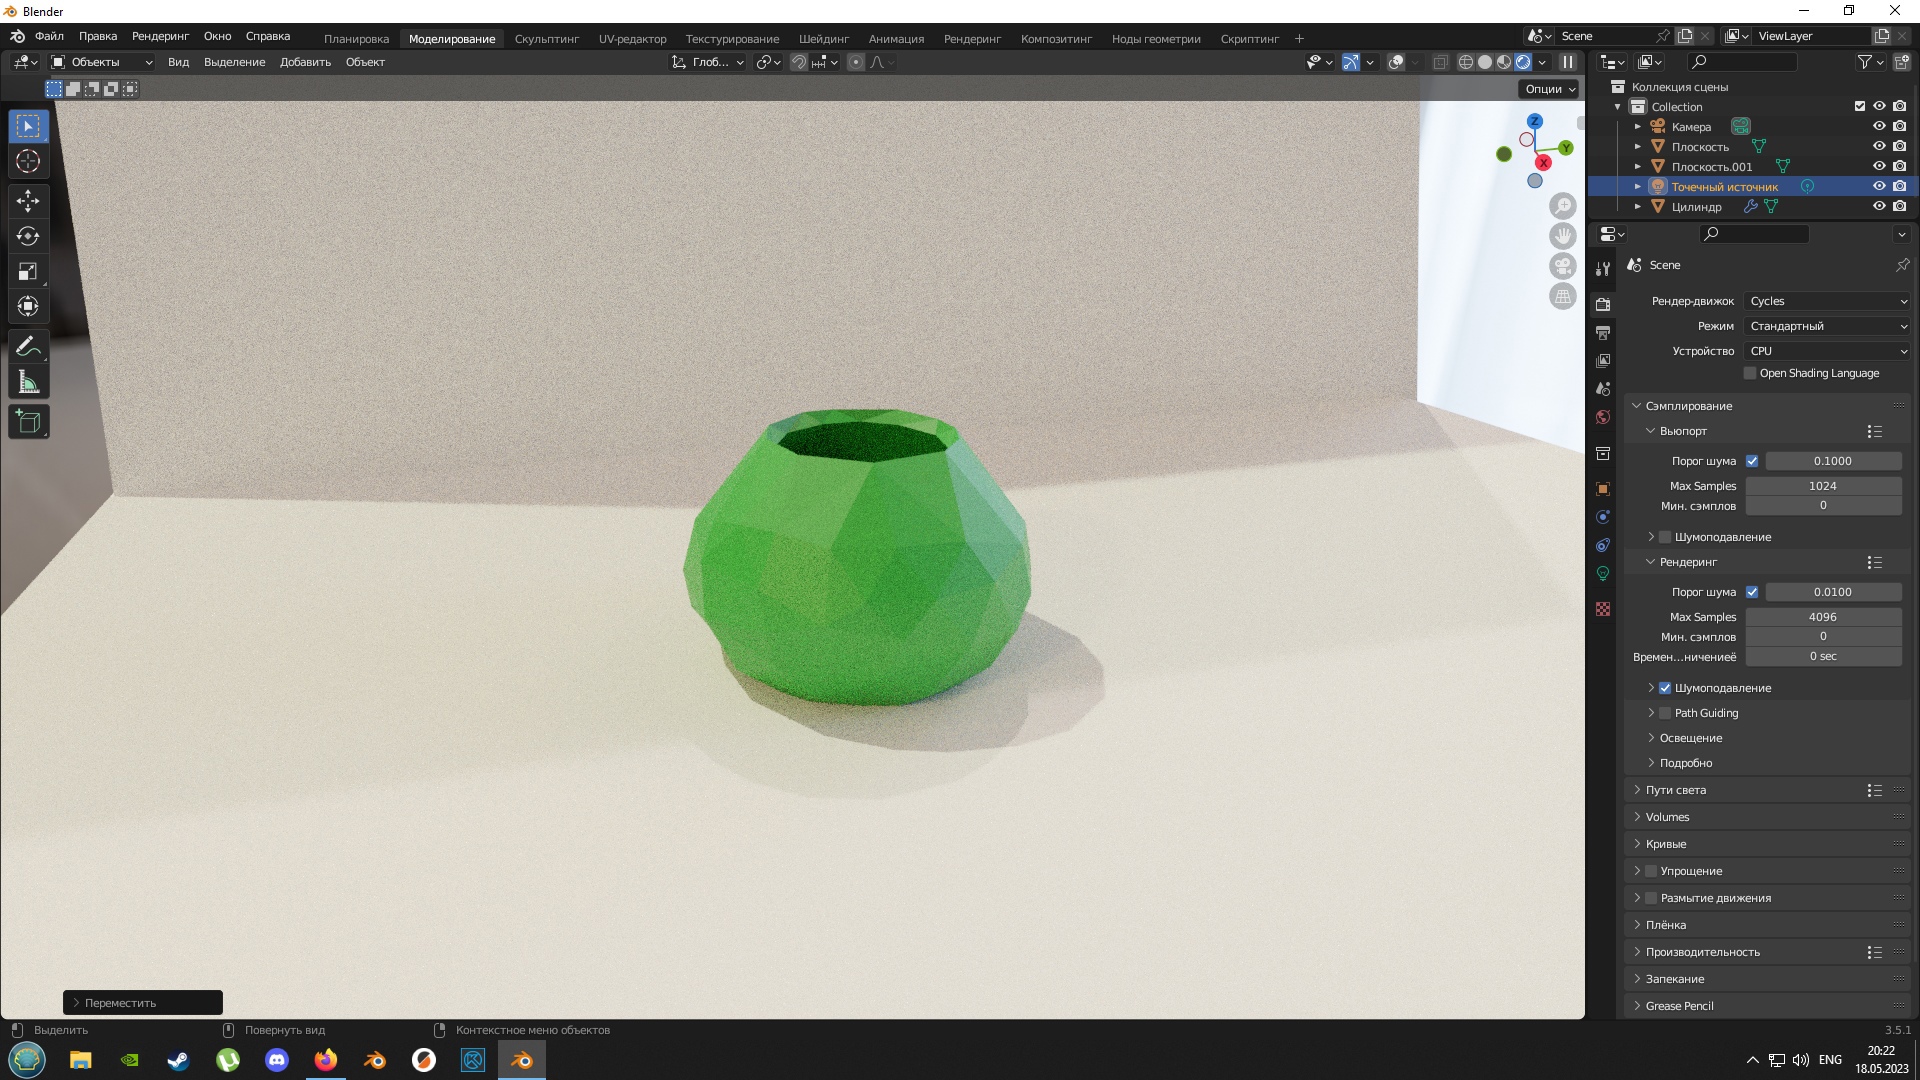Select the Scale tool

point(28,271)
